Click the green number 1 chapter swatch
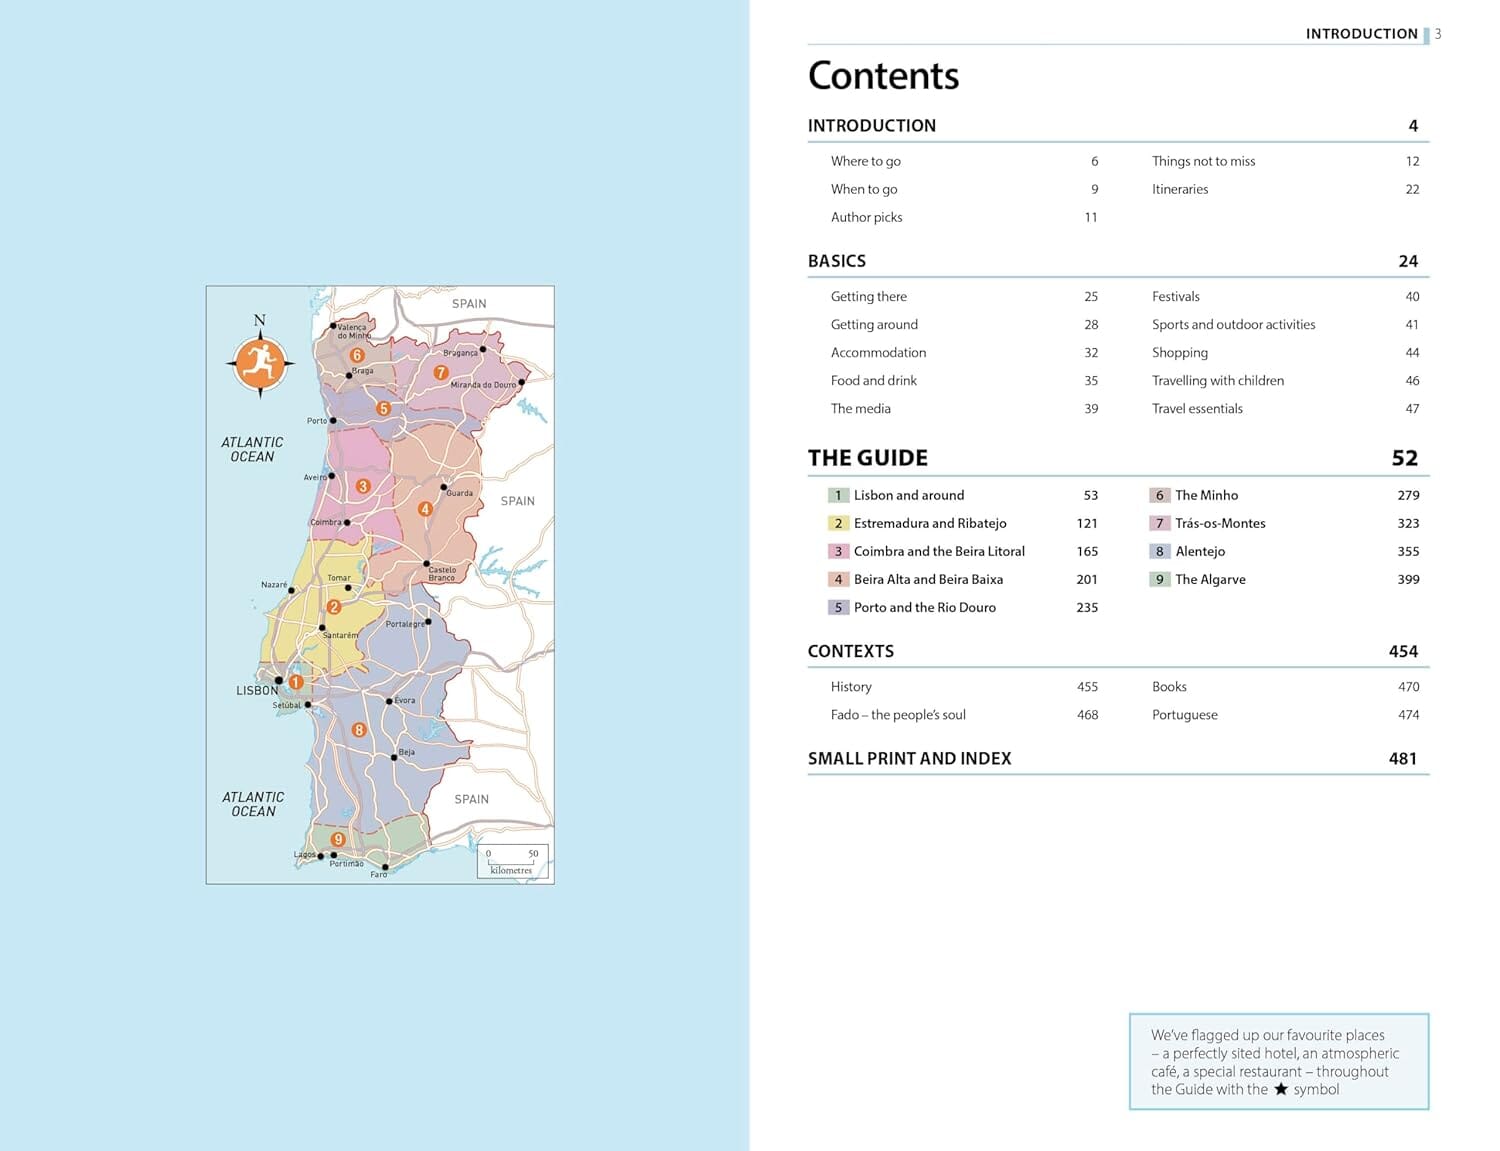The height and width of the screenshot is (1151, 1500). (838, 495)
